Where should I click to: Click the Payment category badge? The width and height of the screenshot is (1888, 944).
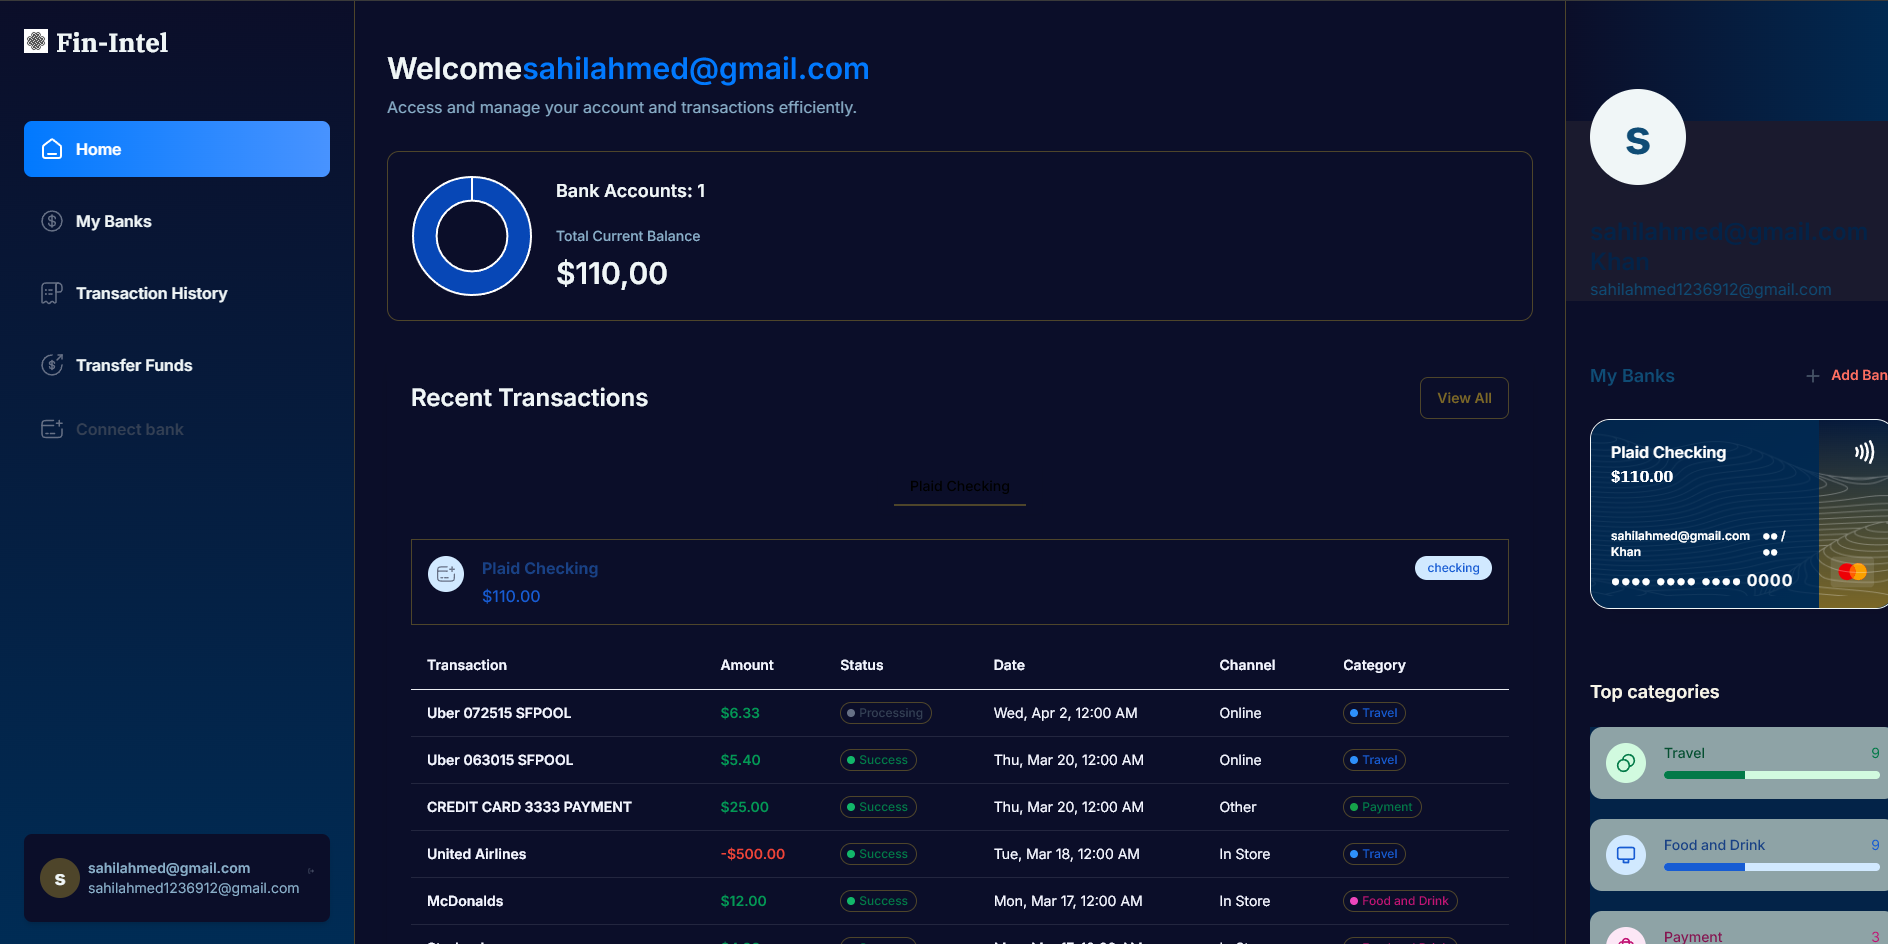click(x=1382, y=807)
